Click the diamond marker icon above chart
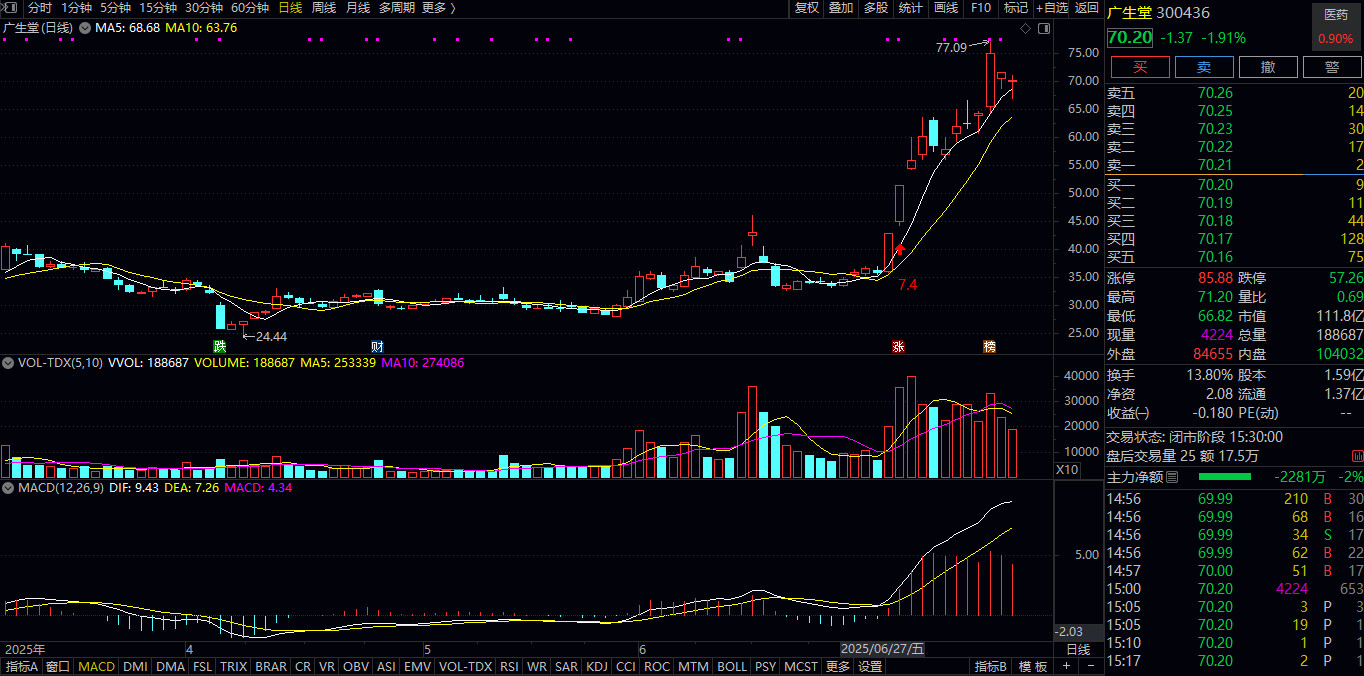This screenshot has width=1364, height=676. 1024,28
